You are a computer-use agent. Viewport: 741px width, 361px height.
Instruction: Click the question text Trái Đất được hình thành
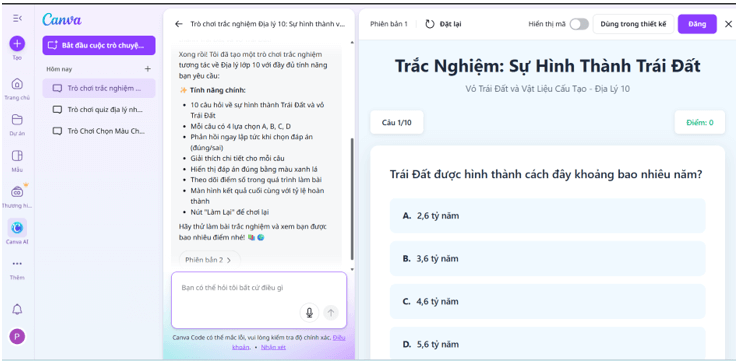546,174
